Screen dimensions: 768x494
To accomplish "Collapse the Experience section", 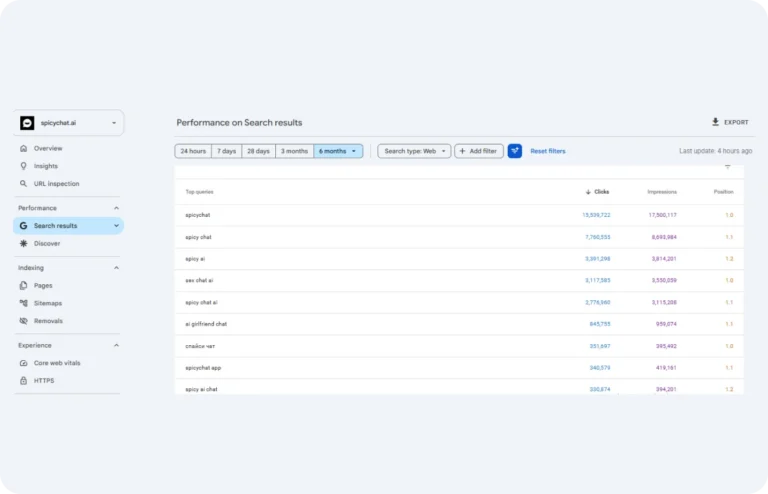I will tap(116, 345).
